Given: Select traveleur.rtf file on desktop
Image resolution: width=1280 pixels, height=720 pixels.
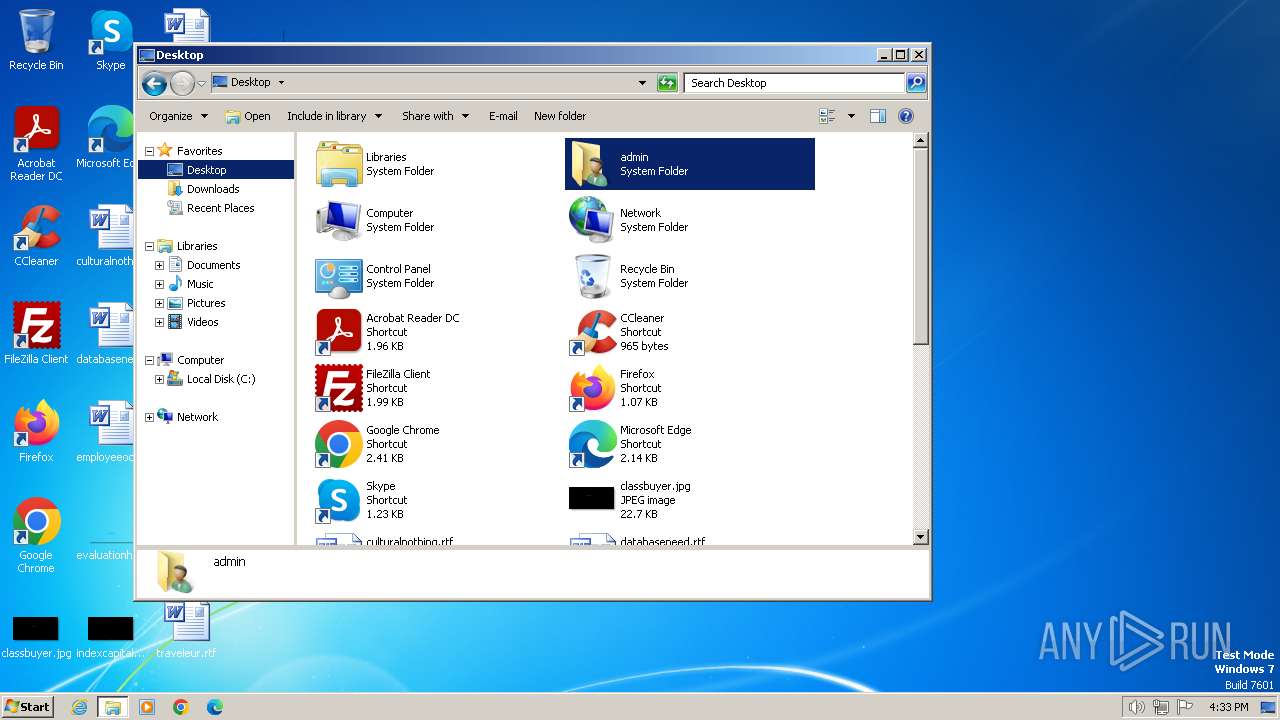Looking at the screenshot, I should click(x=186, y=630).
